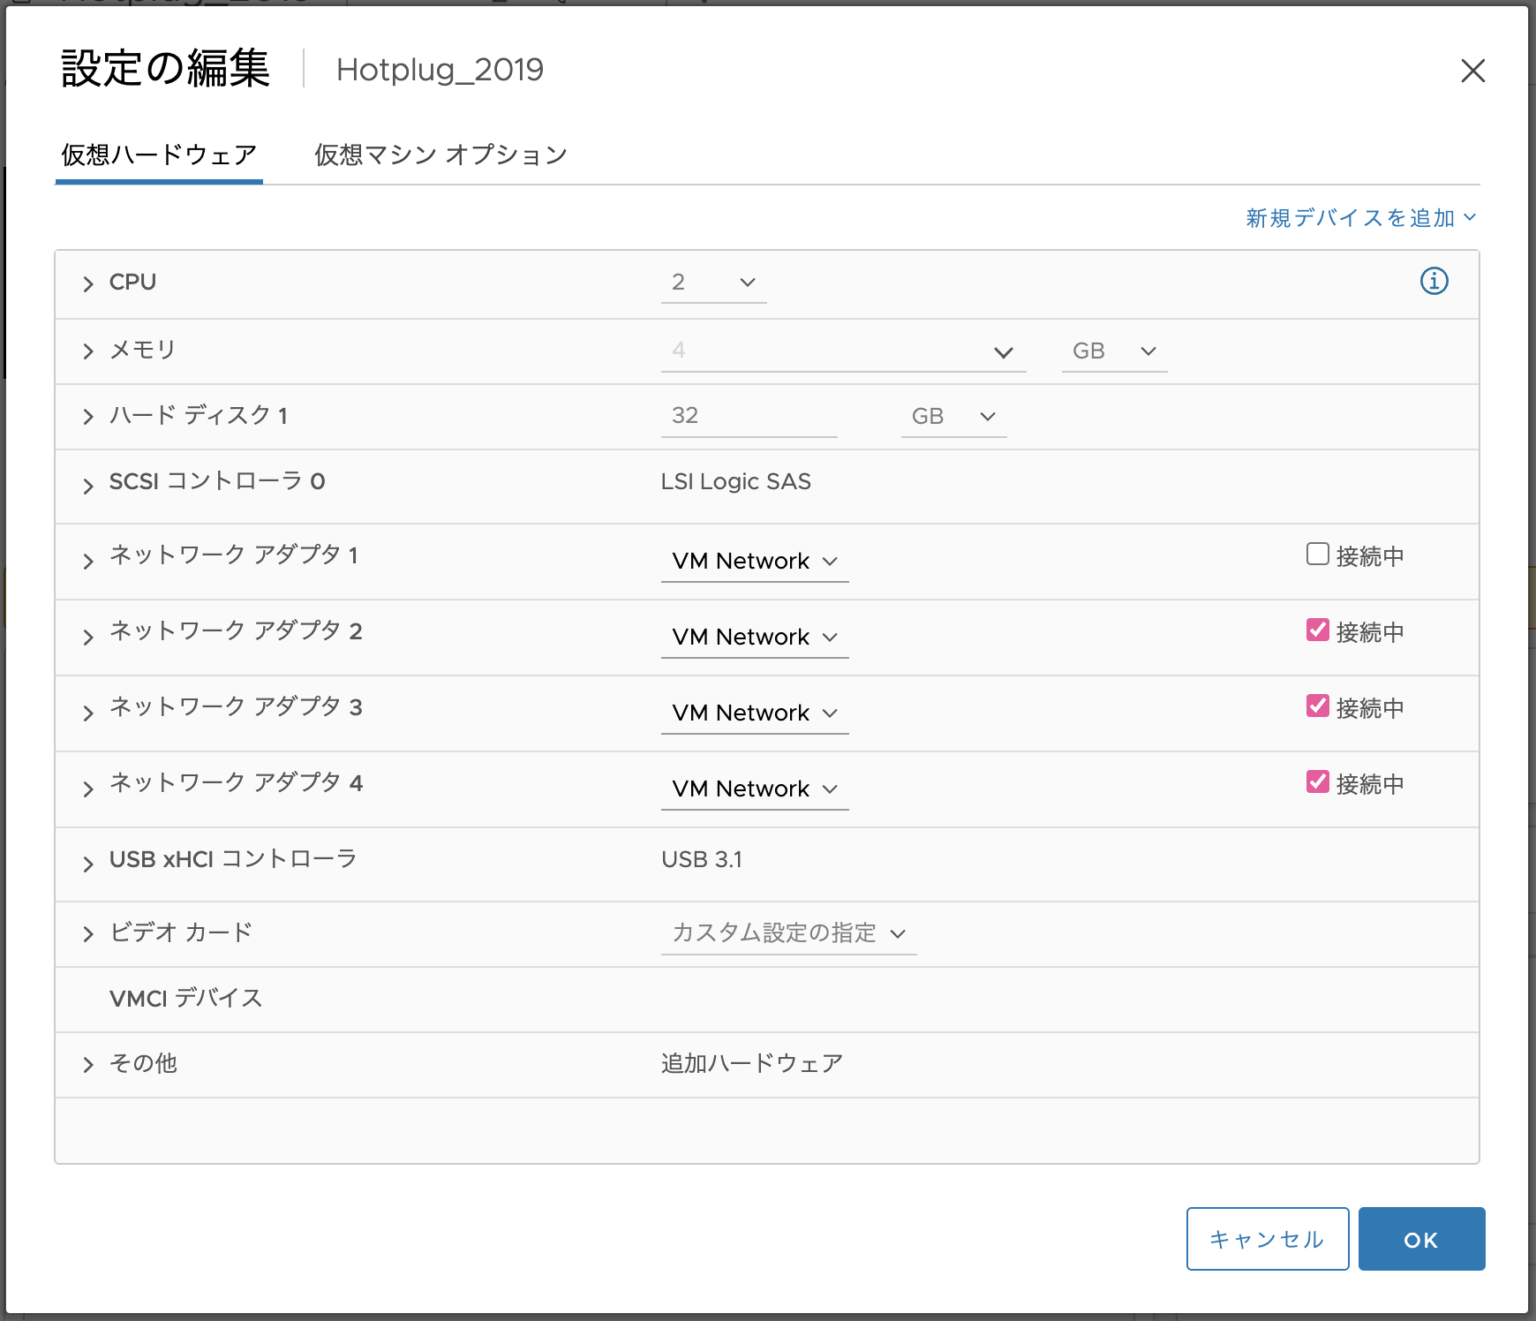Close the 設定の編集 dialog with X
Image resolution: width=1536 pixels, height=1321 pixels.
(x=1472, y=71)
